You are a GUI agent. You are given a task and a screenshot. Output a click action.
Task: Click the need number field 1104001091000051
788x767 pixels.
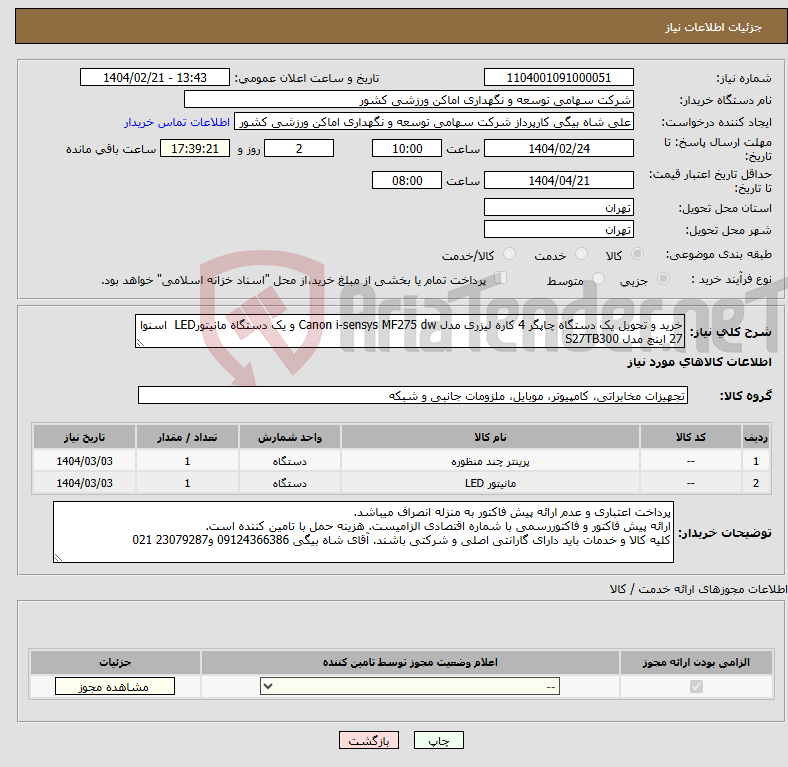click(558, 77)
